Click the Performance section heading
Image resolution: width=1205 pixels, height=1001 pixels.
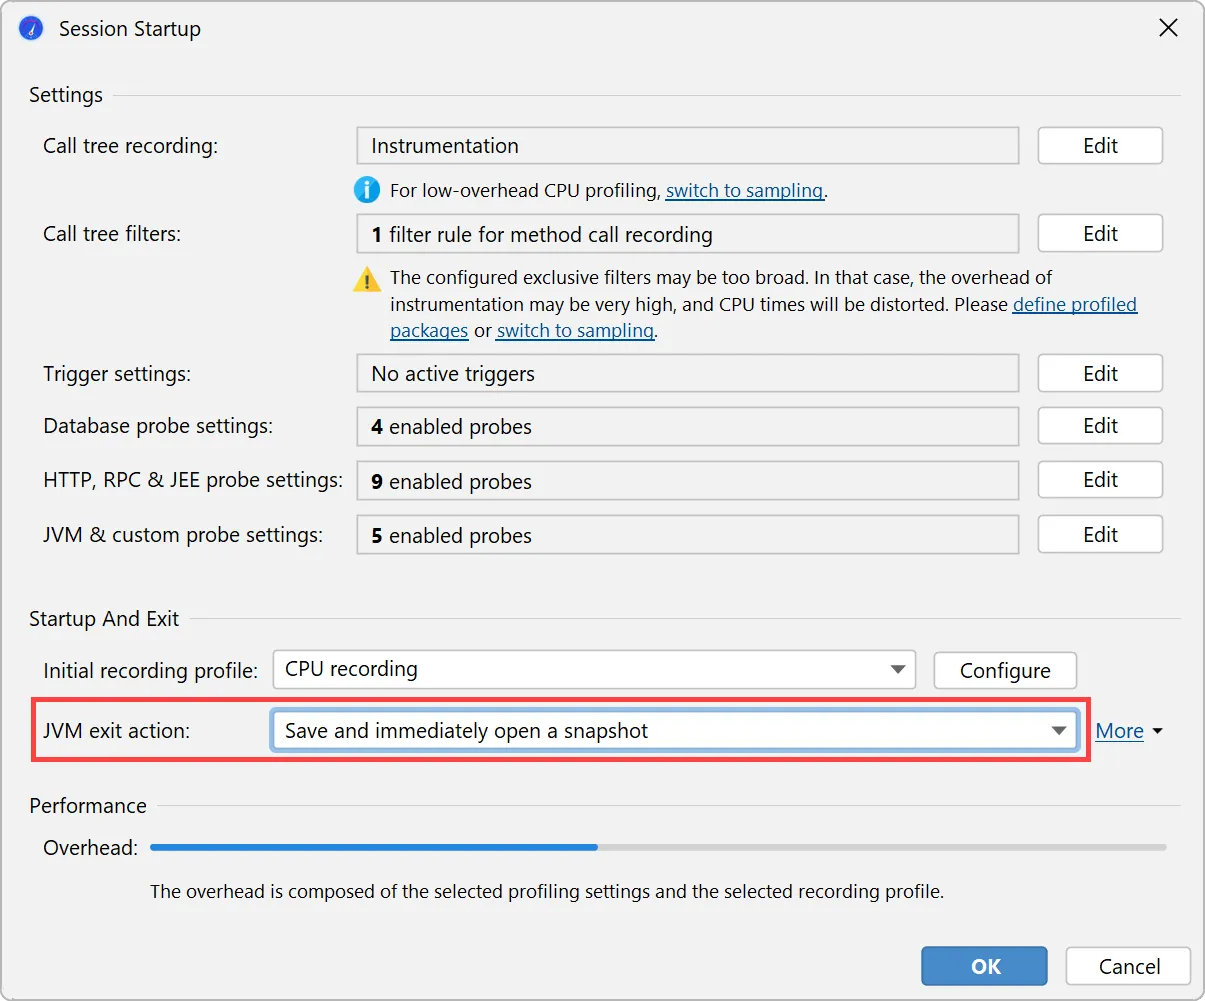pyautogui.click(x=88, y=806)
